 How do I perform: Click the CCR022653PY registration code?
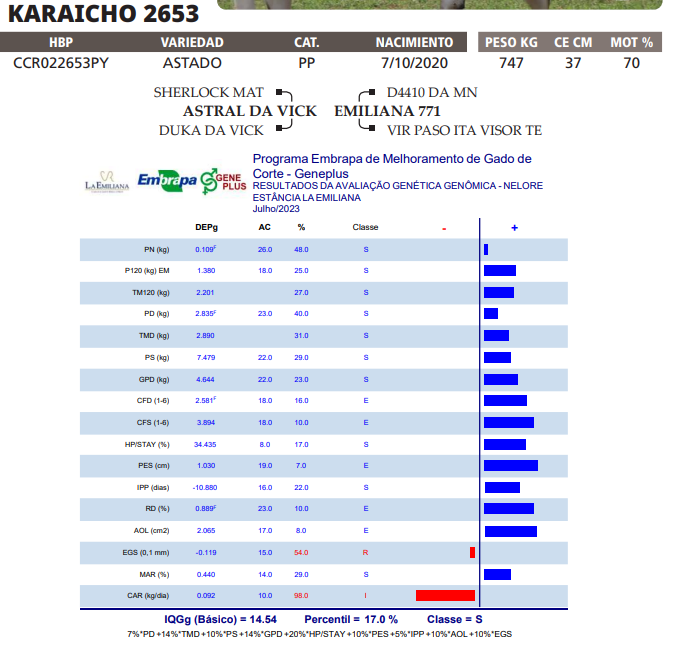coord(61,63)
